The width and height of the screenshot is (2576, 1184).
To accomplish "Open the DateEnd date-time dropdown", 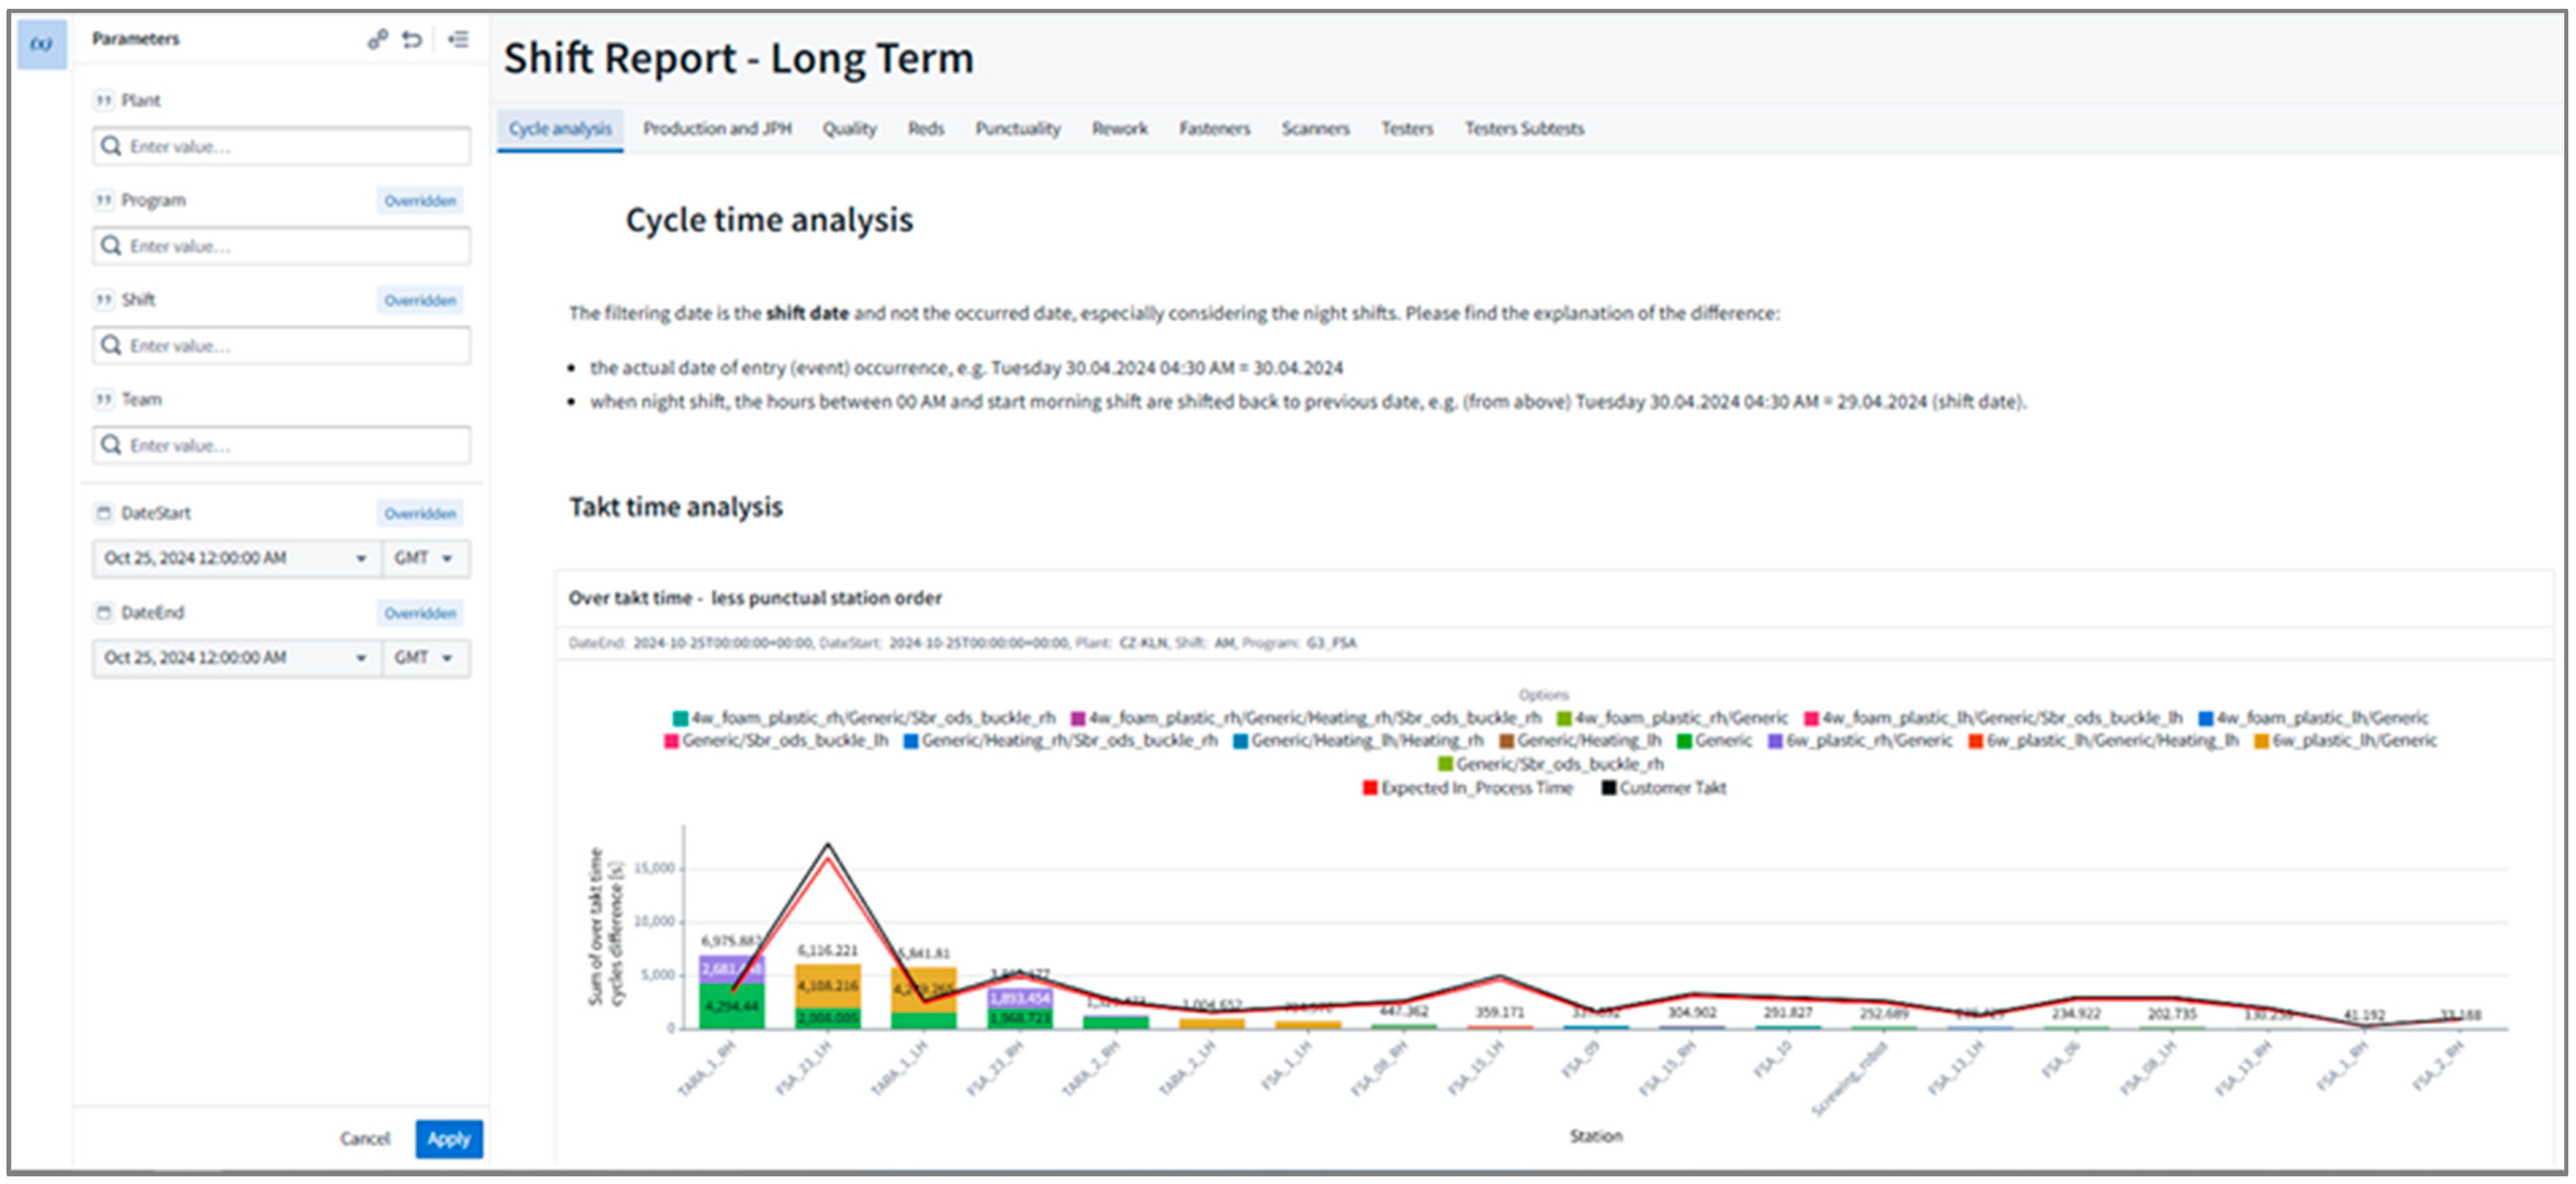I will coord(237,657).
